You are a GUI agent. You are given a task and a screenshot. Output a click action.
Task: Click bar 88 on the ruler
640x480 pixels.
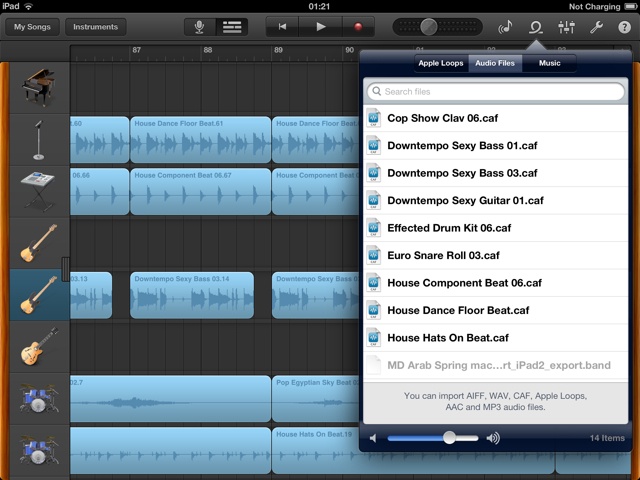click(208, 50)
